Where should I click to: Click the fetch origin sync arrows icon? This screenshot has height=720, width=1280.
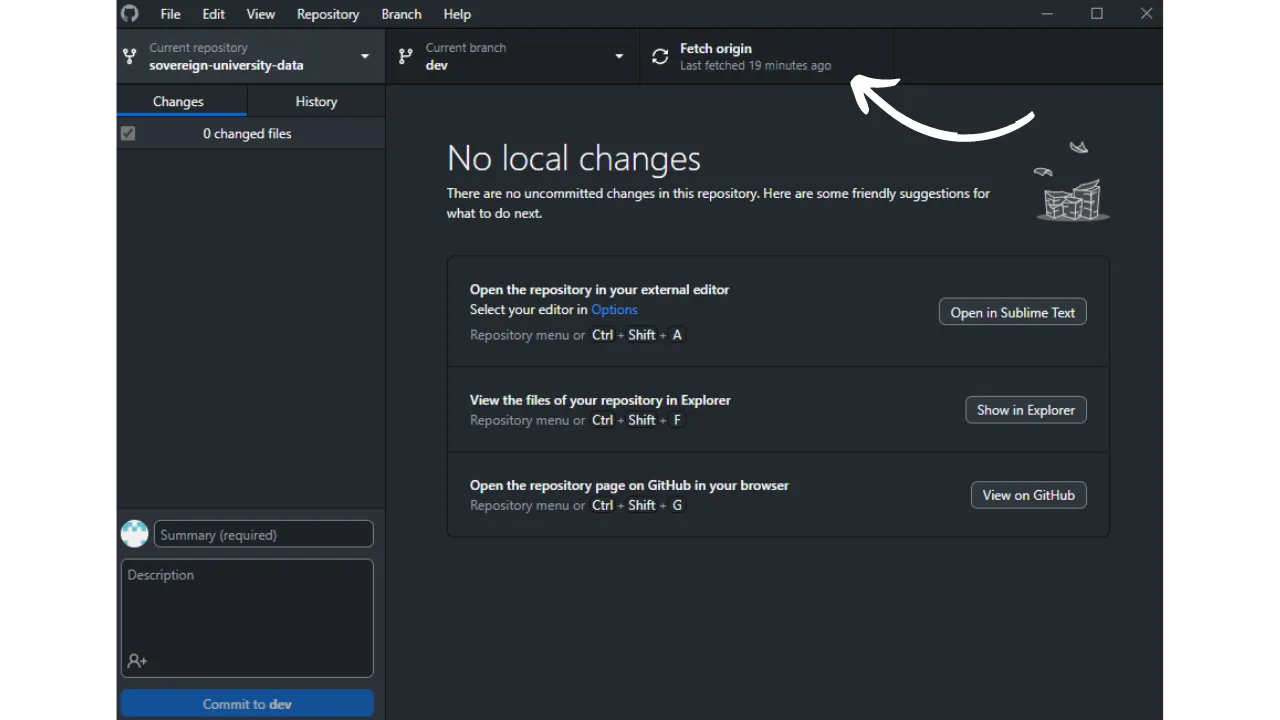point(660,57)
